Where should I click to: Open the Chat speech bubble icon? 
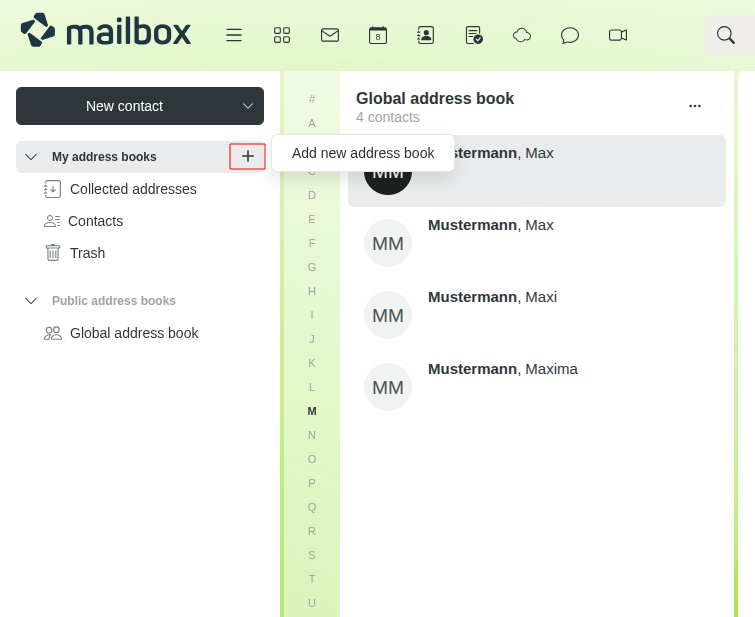tap(570, 35)
